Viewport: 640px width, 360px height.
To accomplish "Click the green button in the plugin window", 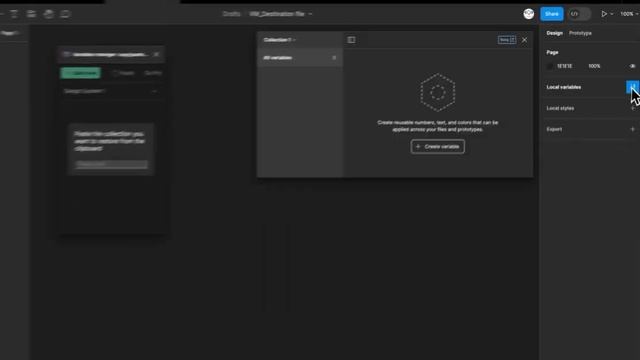I will [x=81, y=73].
